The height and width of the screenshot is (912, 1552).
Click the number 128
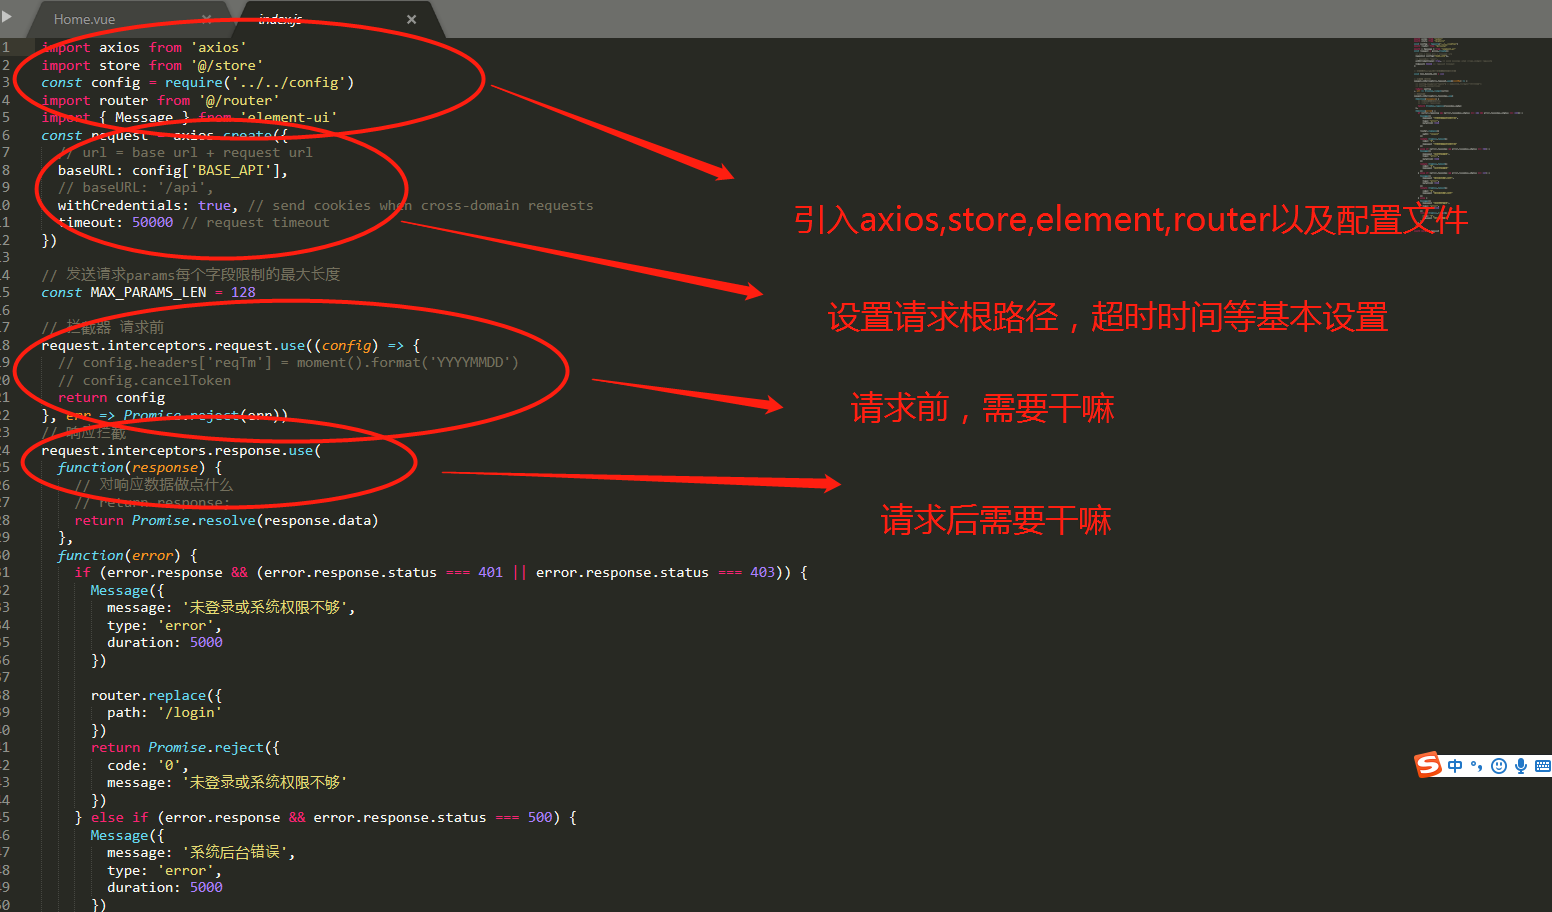243,292
